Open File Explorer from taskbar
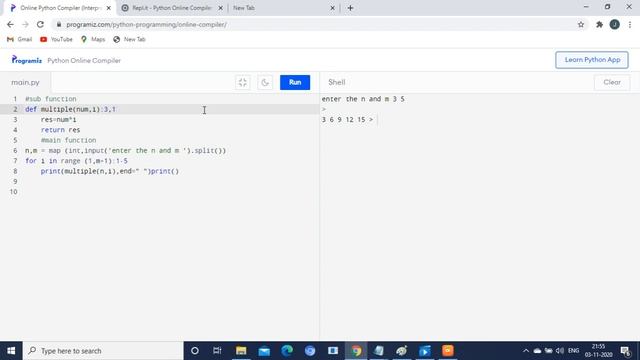640x360 pixels. [241, 351]
